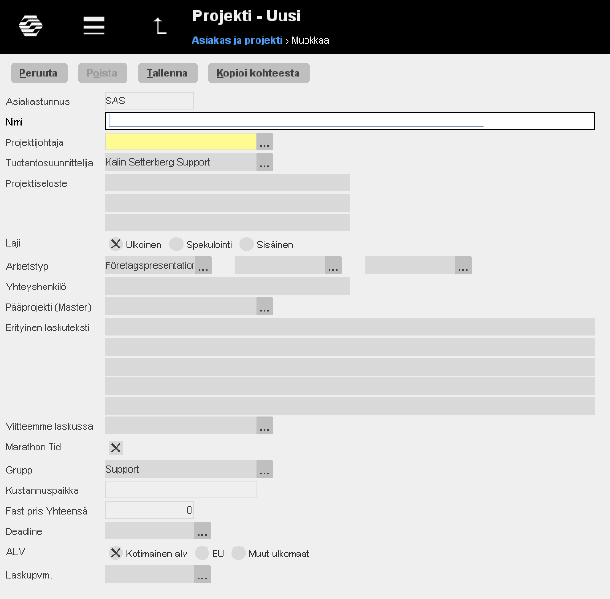Click first Erityinen laskuteksti line
610x599 pixels.
[x=350, y=327]
